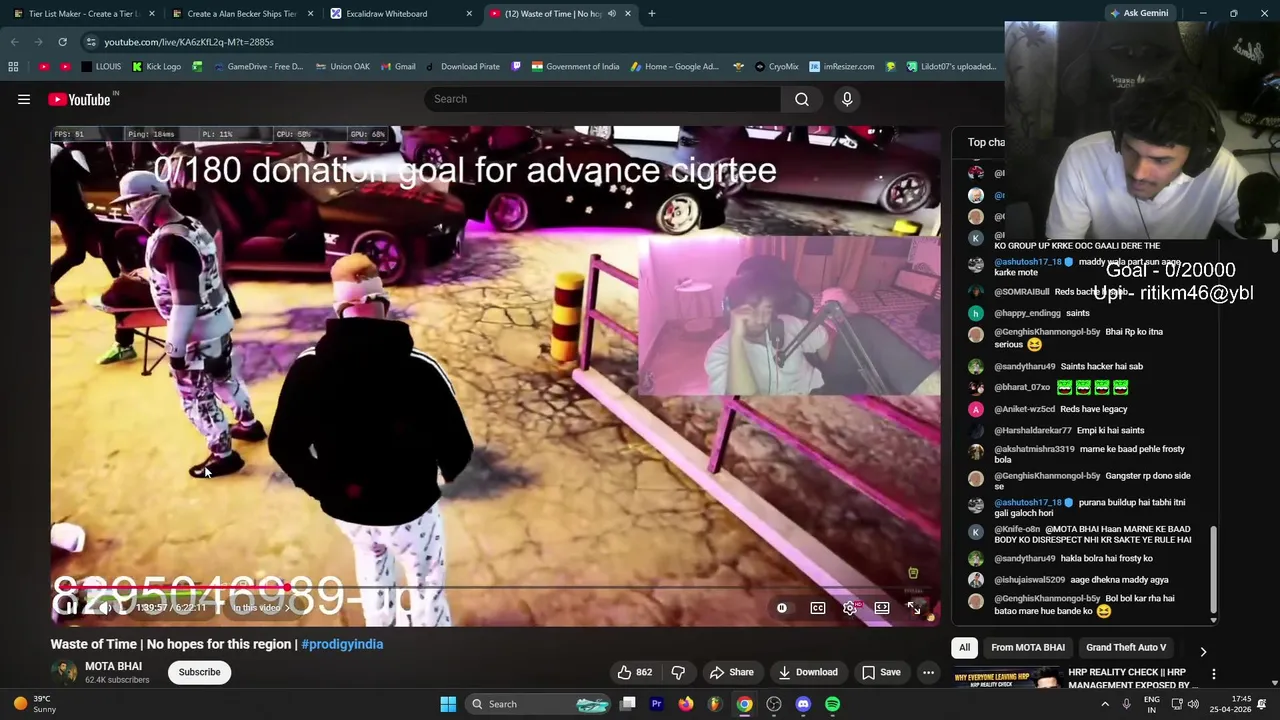
Task: Save video to playlist
Action: (x=881, y=672)
